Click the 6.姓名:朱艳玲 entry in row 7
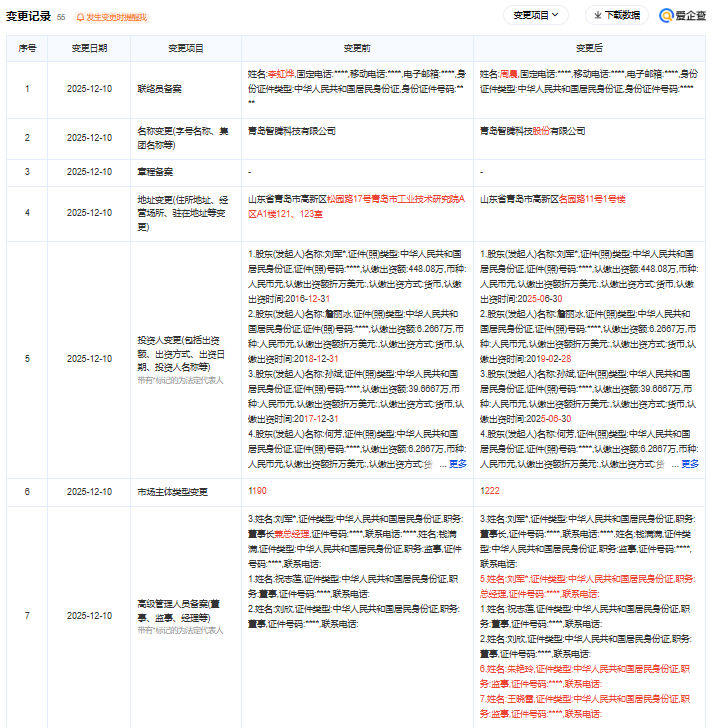This screenshot has width=714, height=728. (585, 676)
